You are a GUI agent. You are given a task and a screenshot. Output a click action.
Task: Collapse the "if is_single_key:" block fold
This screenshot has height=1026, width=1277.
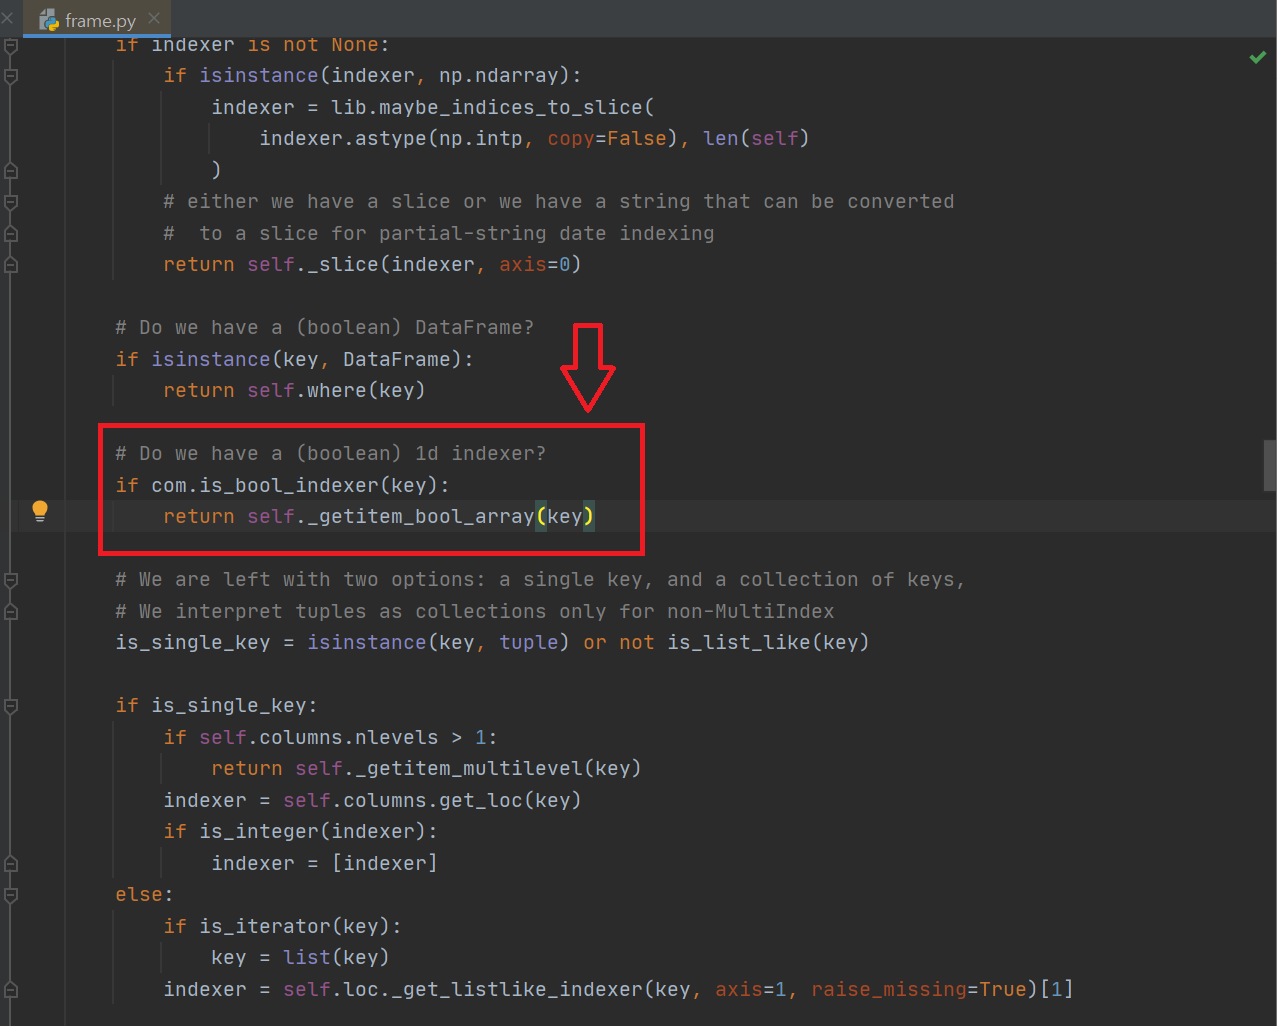[x=10, y=705]
